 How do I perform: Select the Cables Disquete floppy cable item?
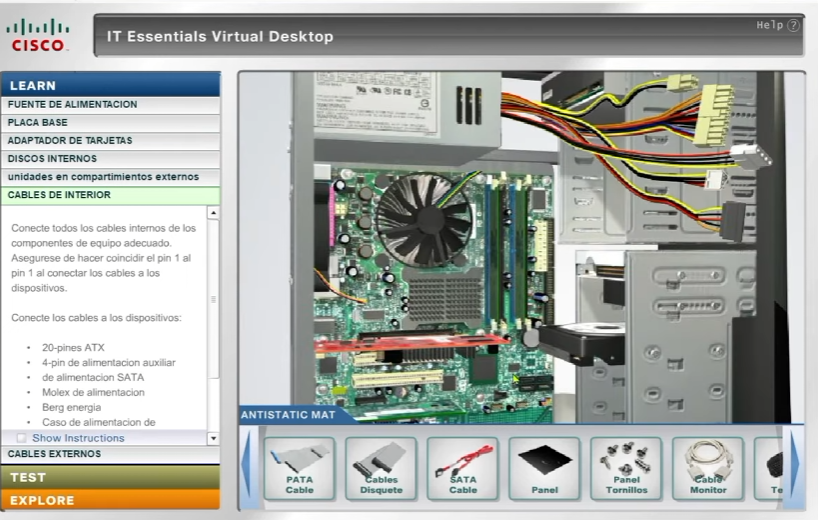pyautogui.click(x=381, y=469)
